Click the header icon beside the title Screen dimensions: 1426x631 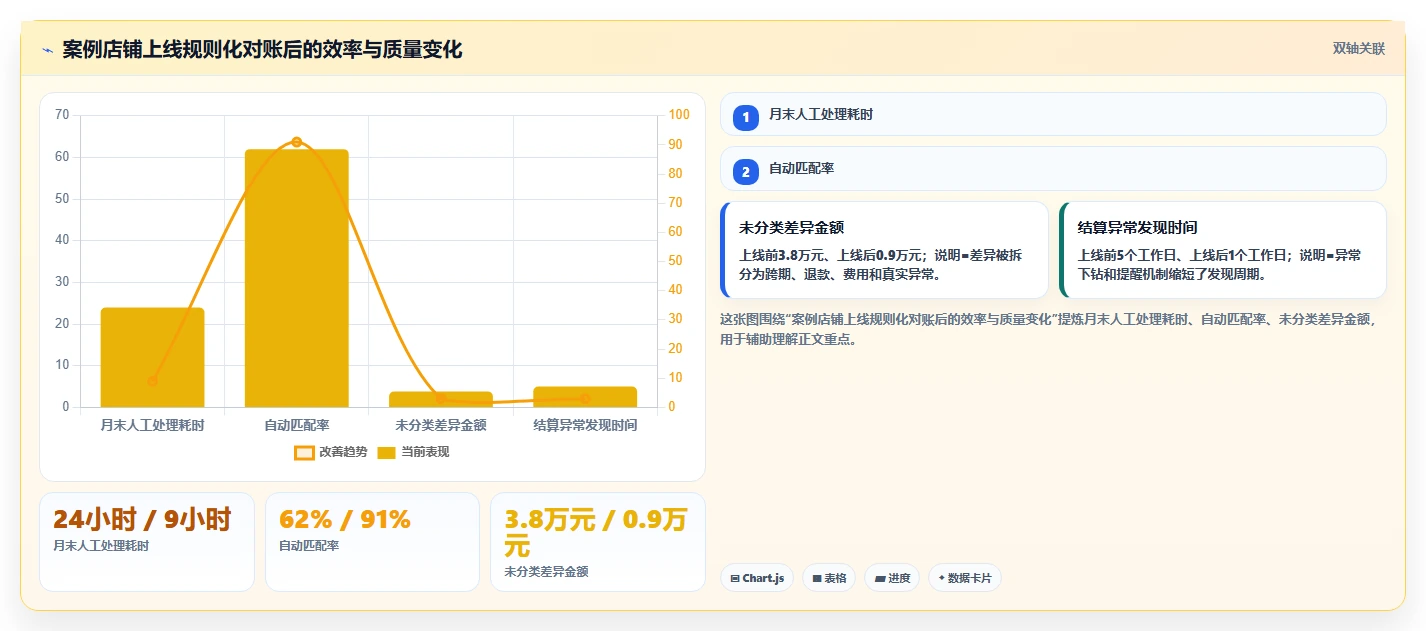point(47,50)
